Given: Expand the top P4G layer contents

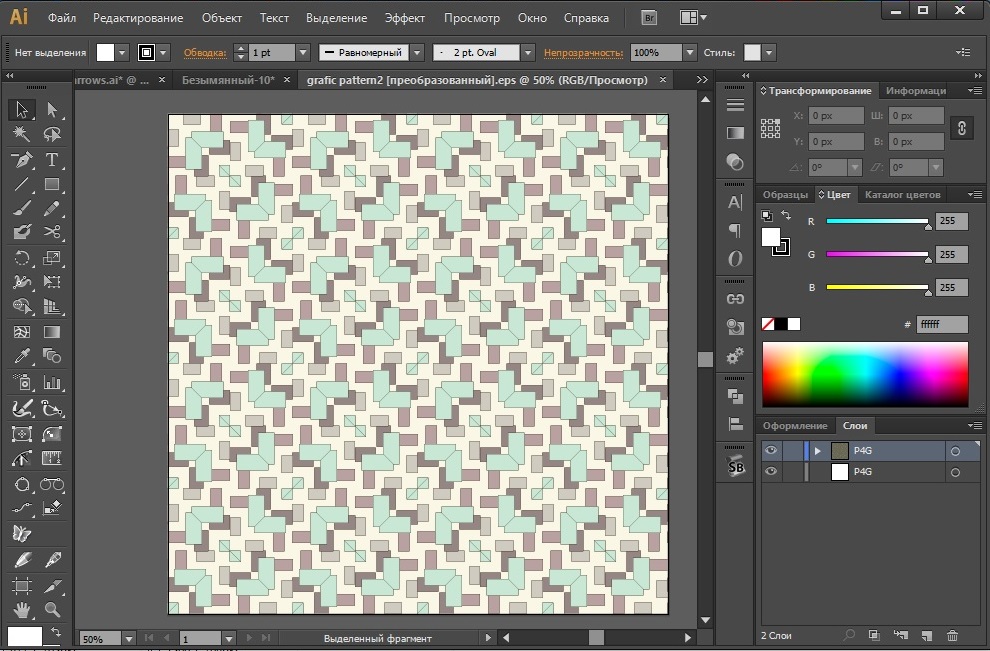Looking at the screenshot, I should point(818,451).
